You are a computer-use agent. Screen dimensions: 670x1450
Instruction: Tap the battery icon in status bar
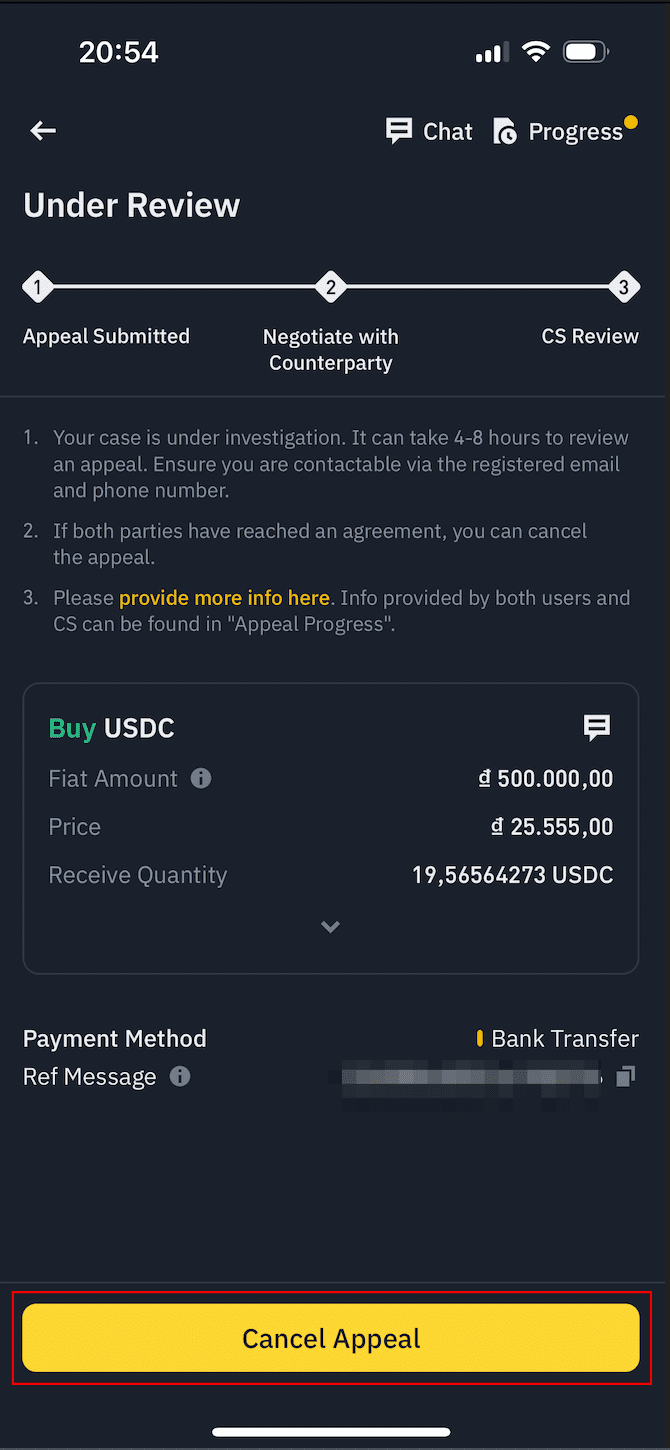tap(586, 52)
